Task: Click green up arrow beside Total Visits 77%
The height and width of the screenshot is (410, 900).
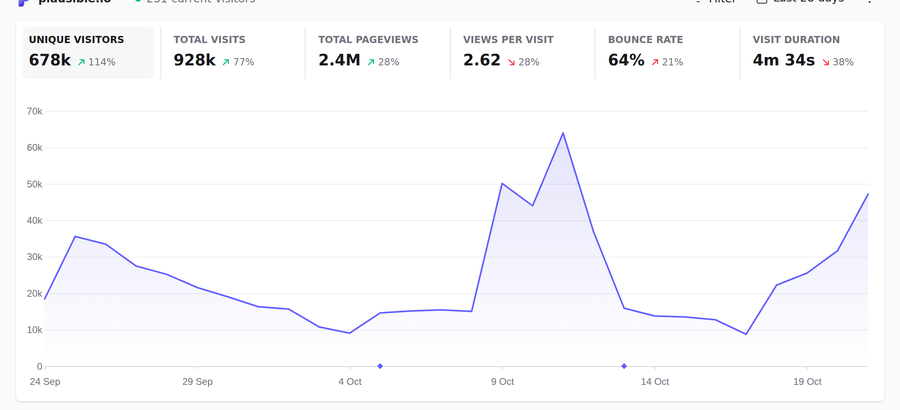Action: click(226, 62)
